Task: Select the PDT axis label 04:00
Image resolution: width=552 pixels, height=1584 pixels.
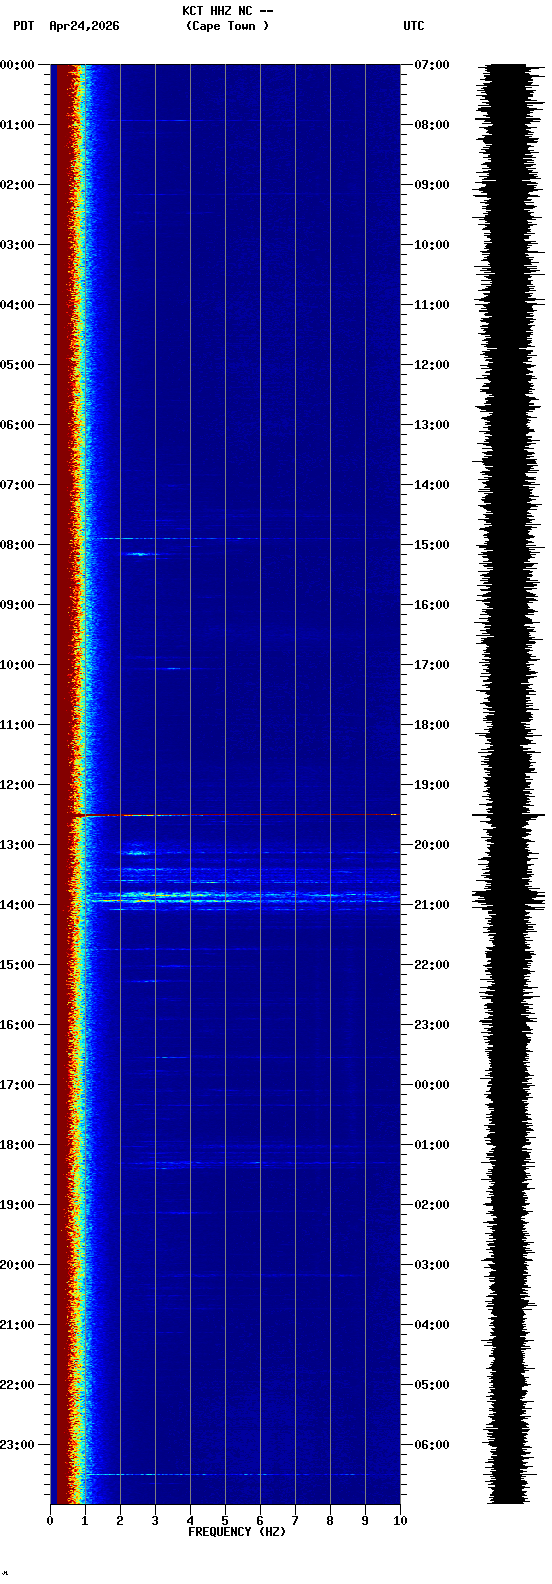Action: (17, 305)
